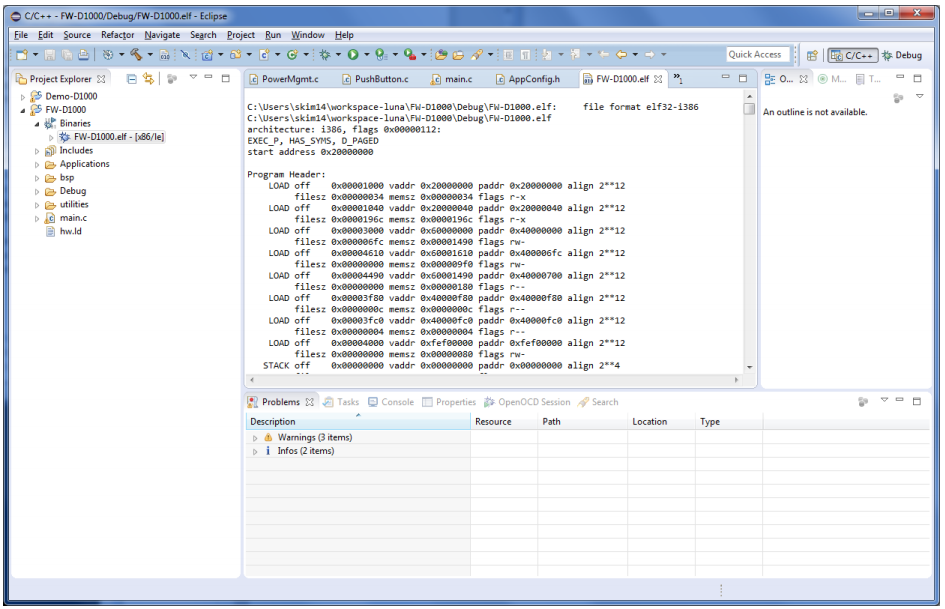The width and height of the screenshot is (945, 609).
Task: Open the File menu
Action: click(x=21, y=35)
